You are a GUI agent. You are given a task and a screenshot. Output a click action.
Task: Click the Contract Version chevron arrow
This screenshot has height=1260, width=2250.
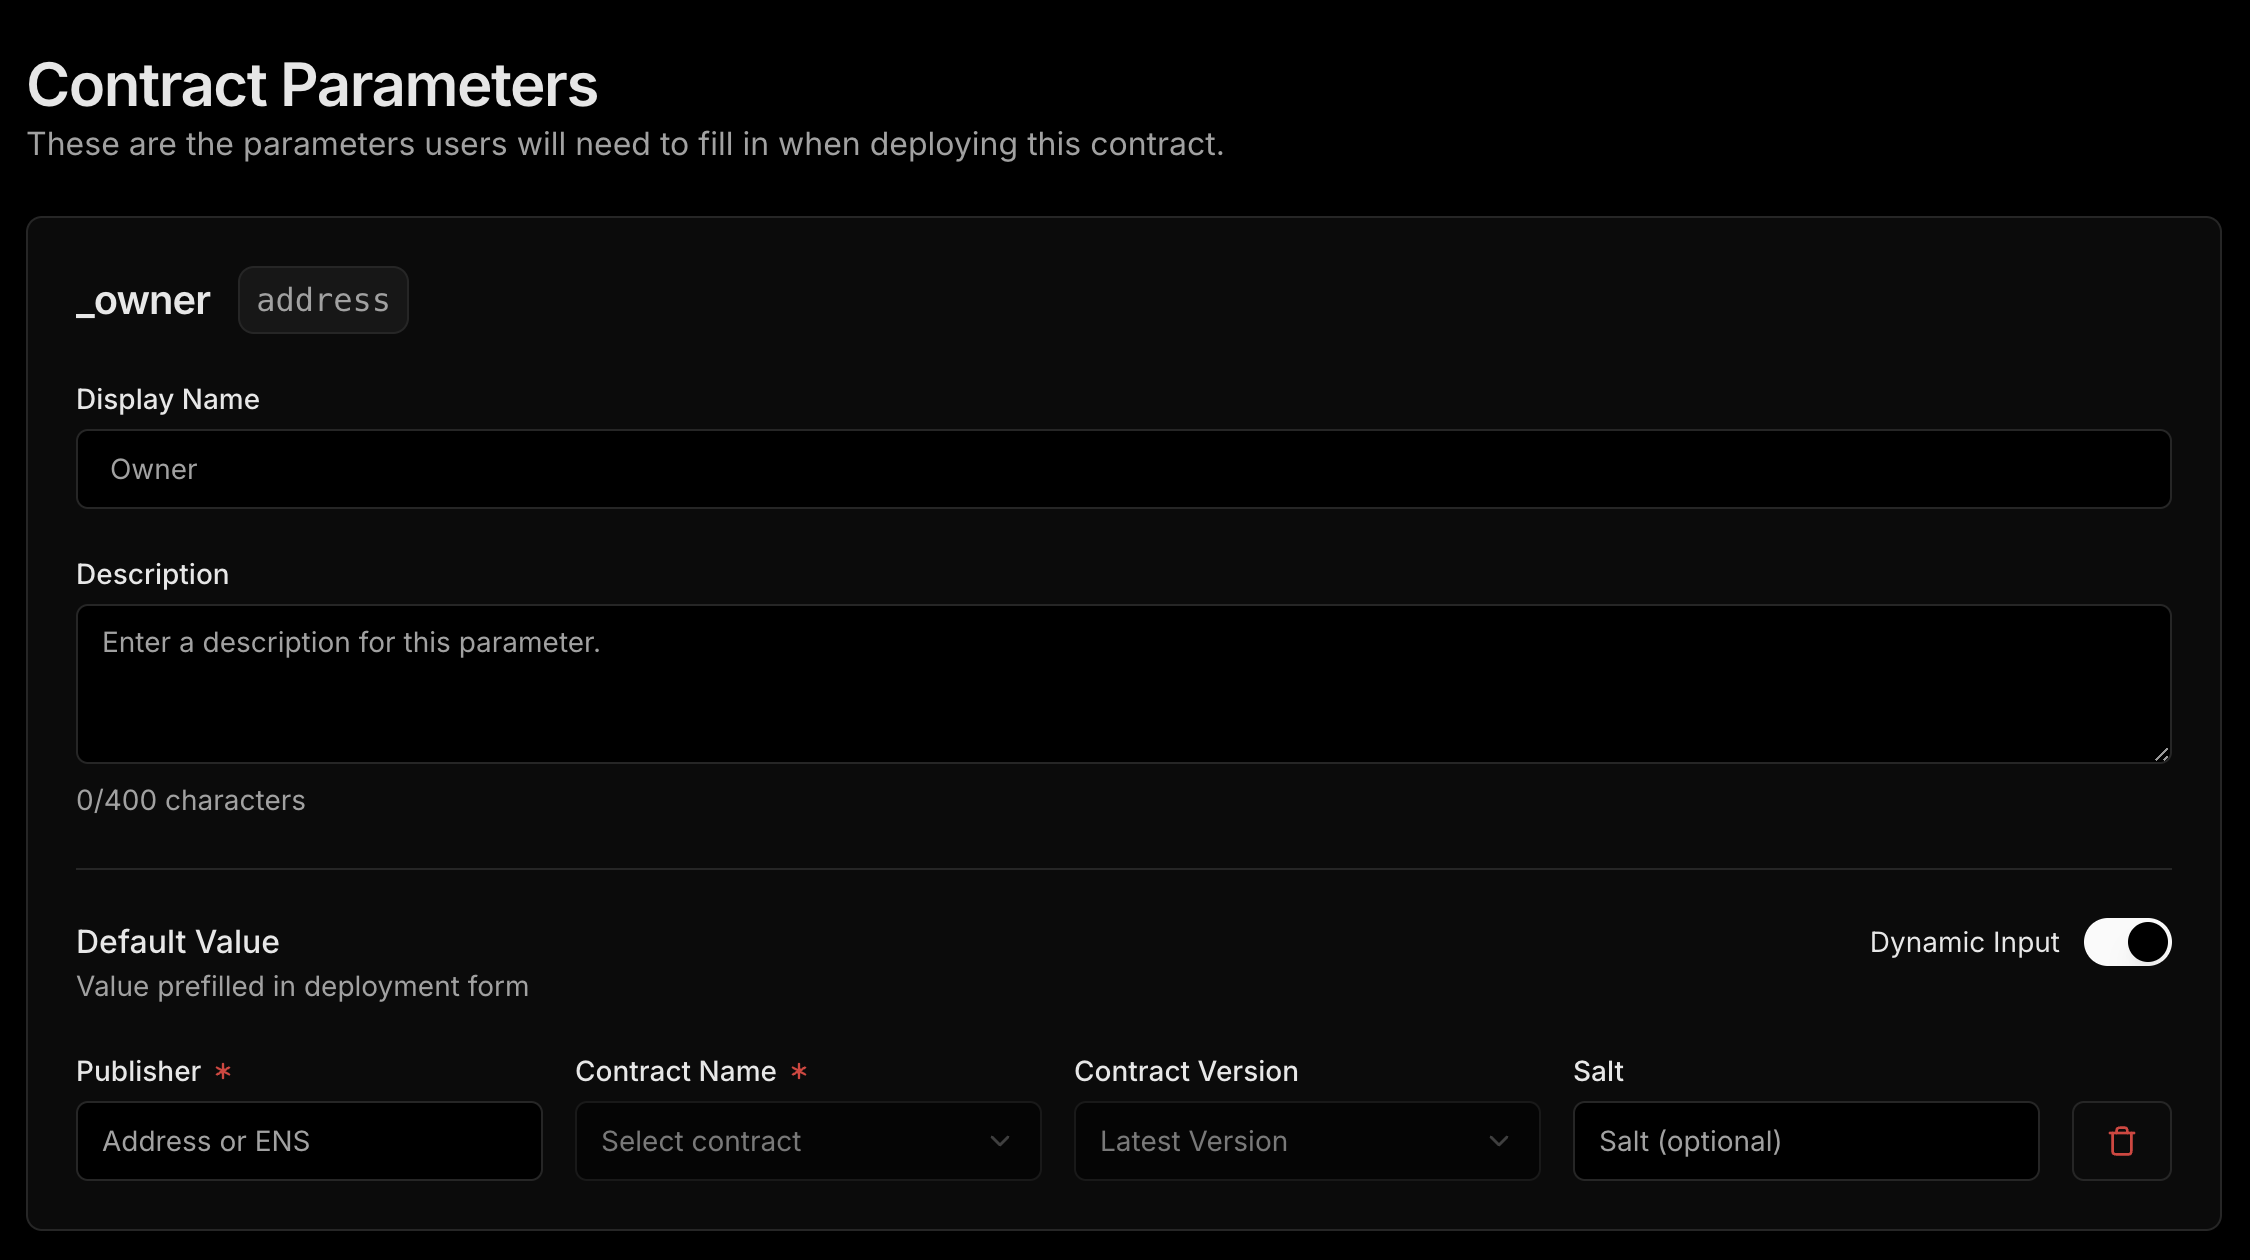(x=1498, y=1141)
